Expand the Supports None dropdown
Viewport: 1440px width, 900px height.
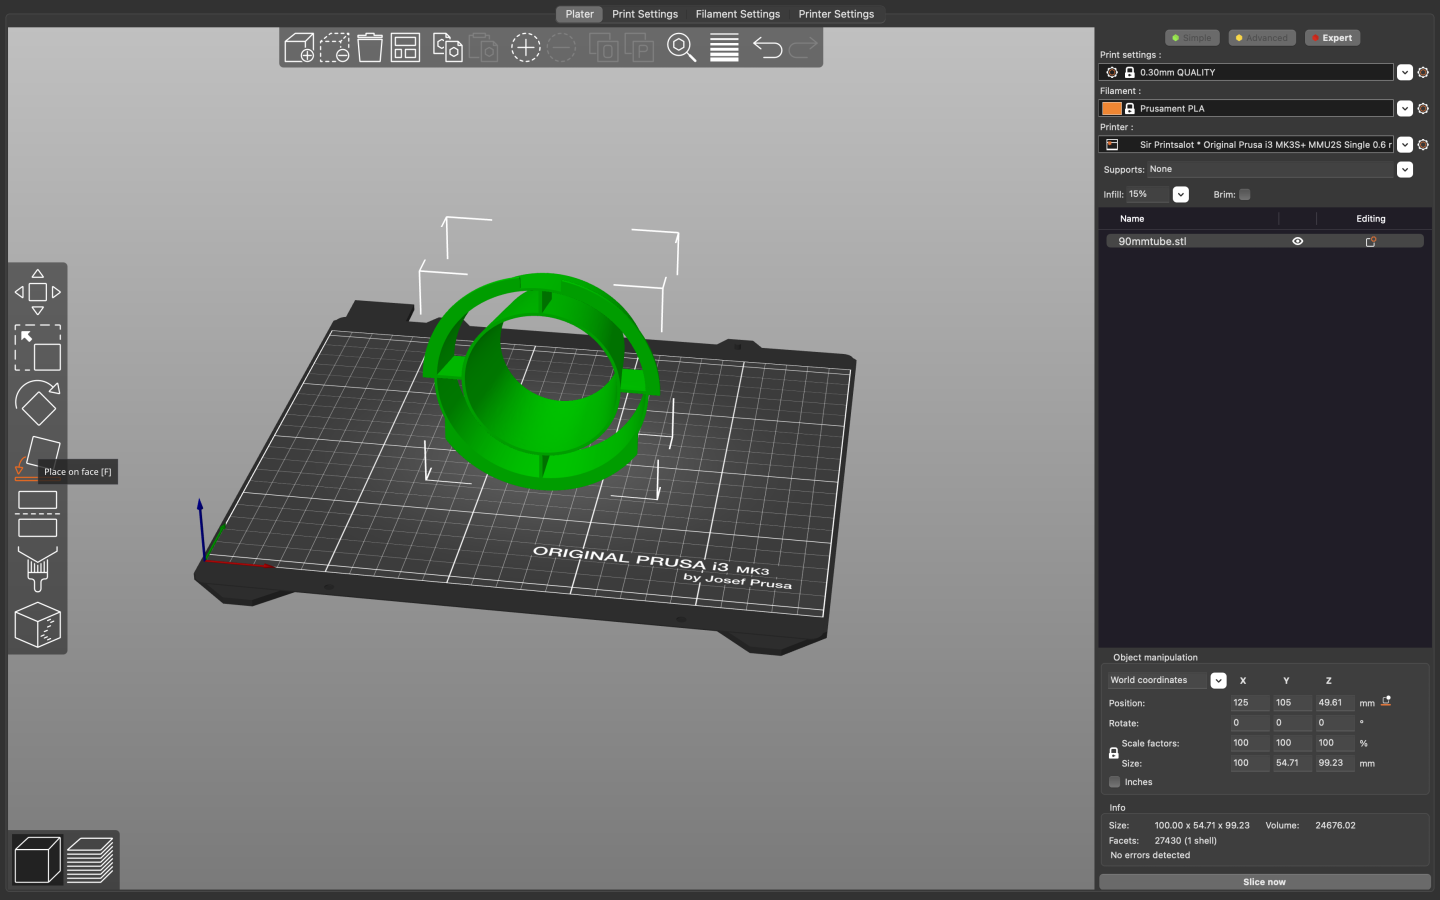pyautogui.click(x=1405, y=170)
